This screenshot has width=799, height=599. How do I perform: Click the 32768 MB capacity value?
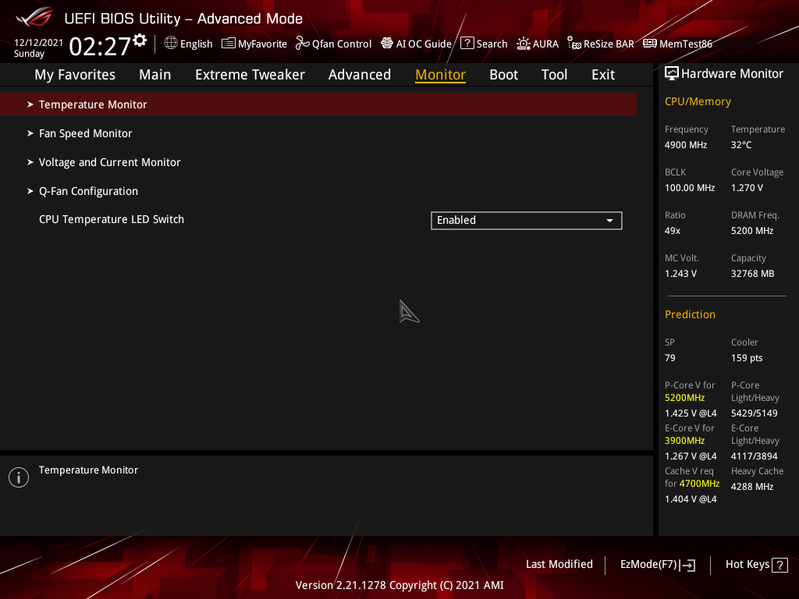point(753,274)
